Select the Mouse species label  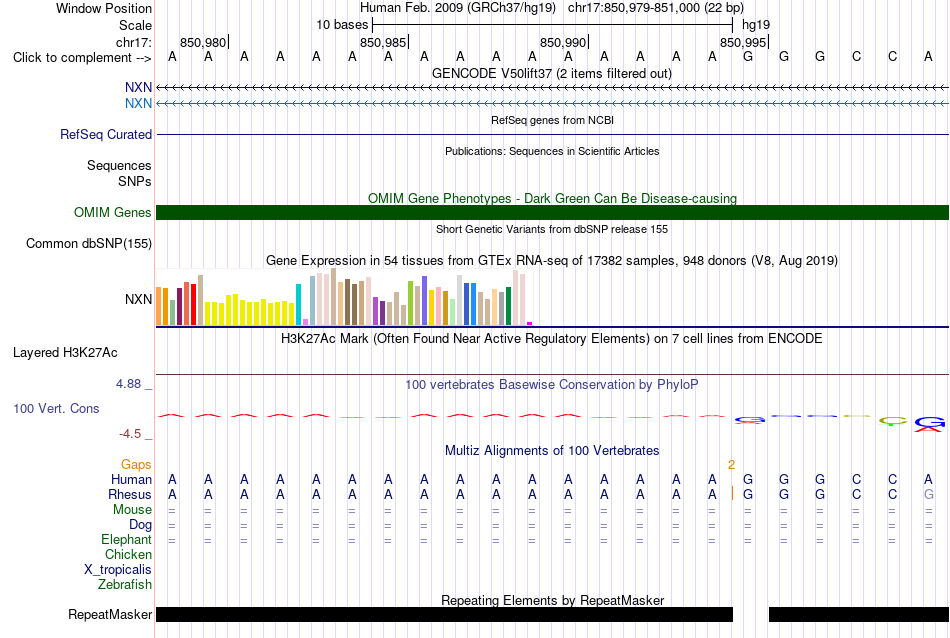(x=132, y=510)
